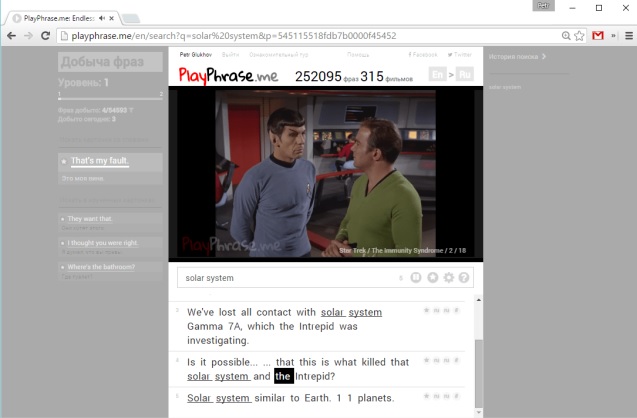The height and width of the screenshot is (418, 637).
Task: Click the Star Trek video frame
Action: [326, 174]
